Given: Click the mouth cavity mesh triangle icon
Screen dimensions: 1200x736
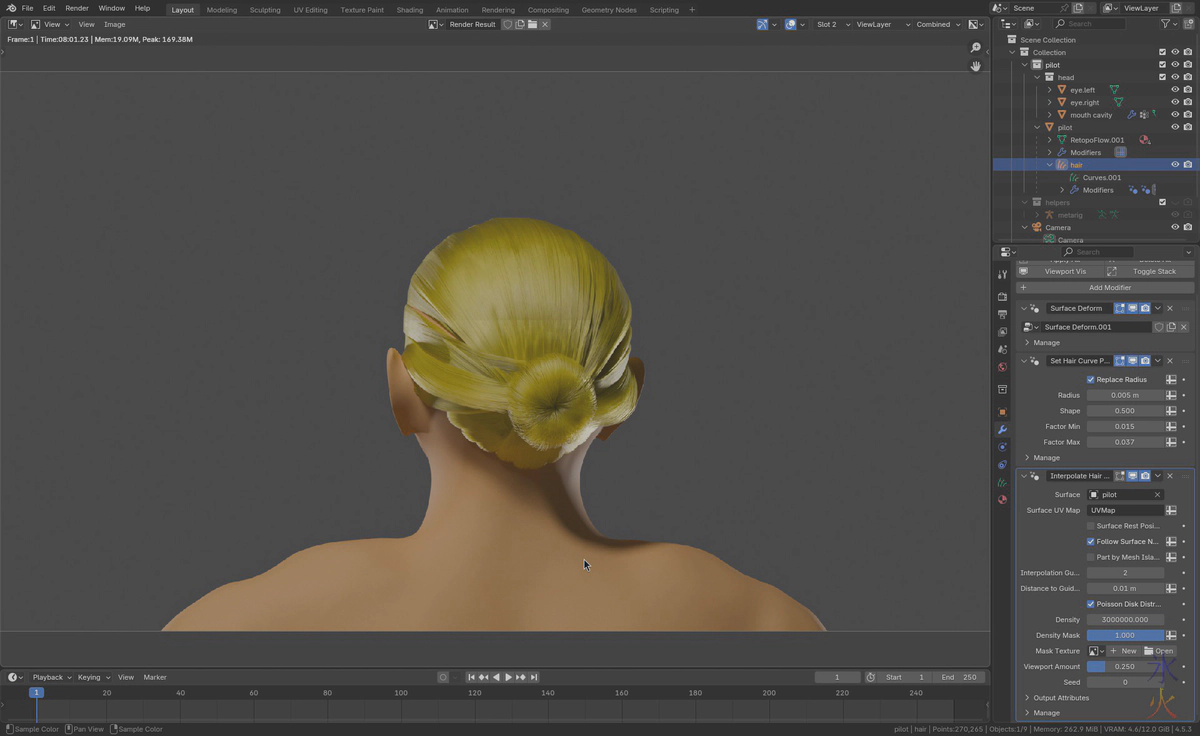Looking at the screenshot, I should click(x=1062, y=115).
